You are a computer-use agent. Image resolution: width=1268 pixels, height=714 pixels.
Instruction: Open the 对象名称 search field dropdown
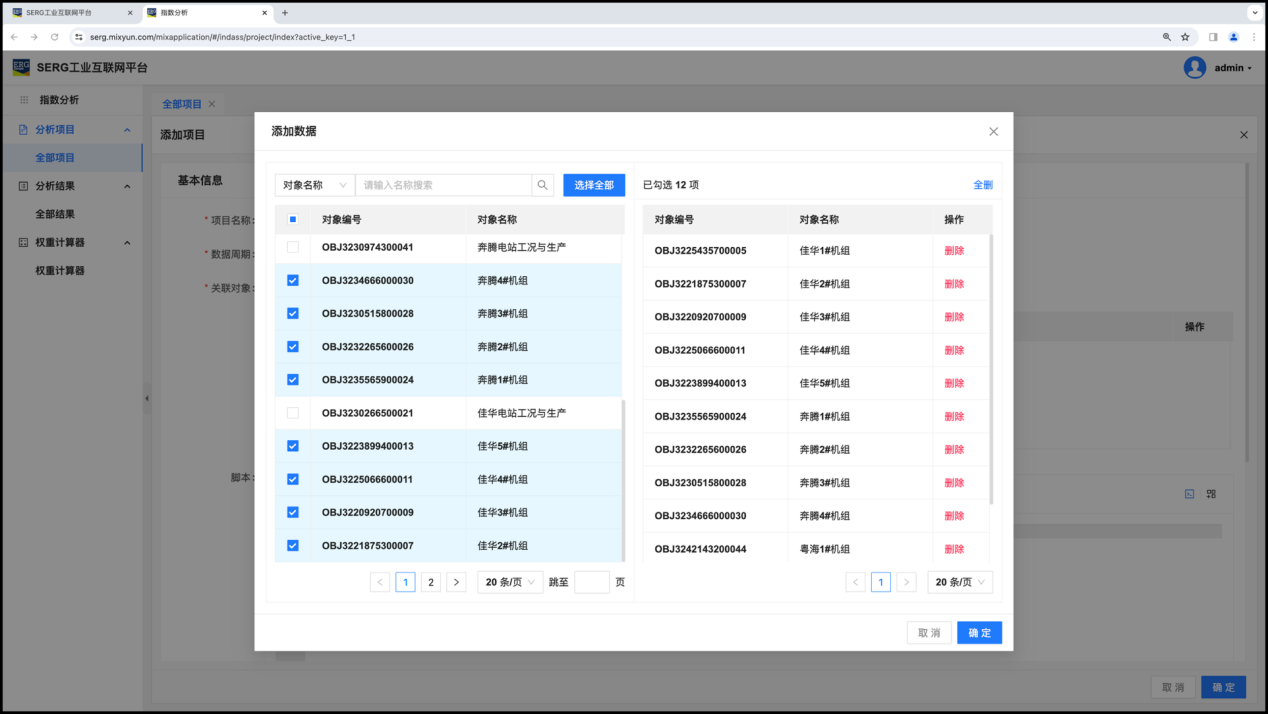pos(314,185)
